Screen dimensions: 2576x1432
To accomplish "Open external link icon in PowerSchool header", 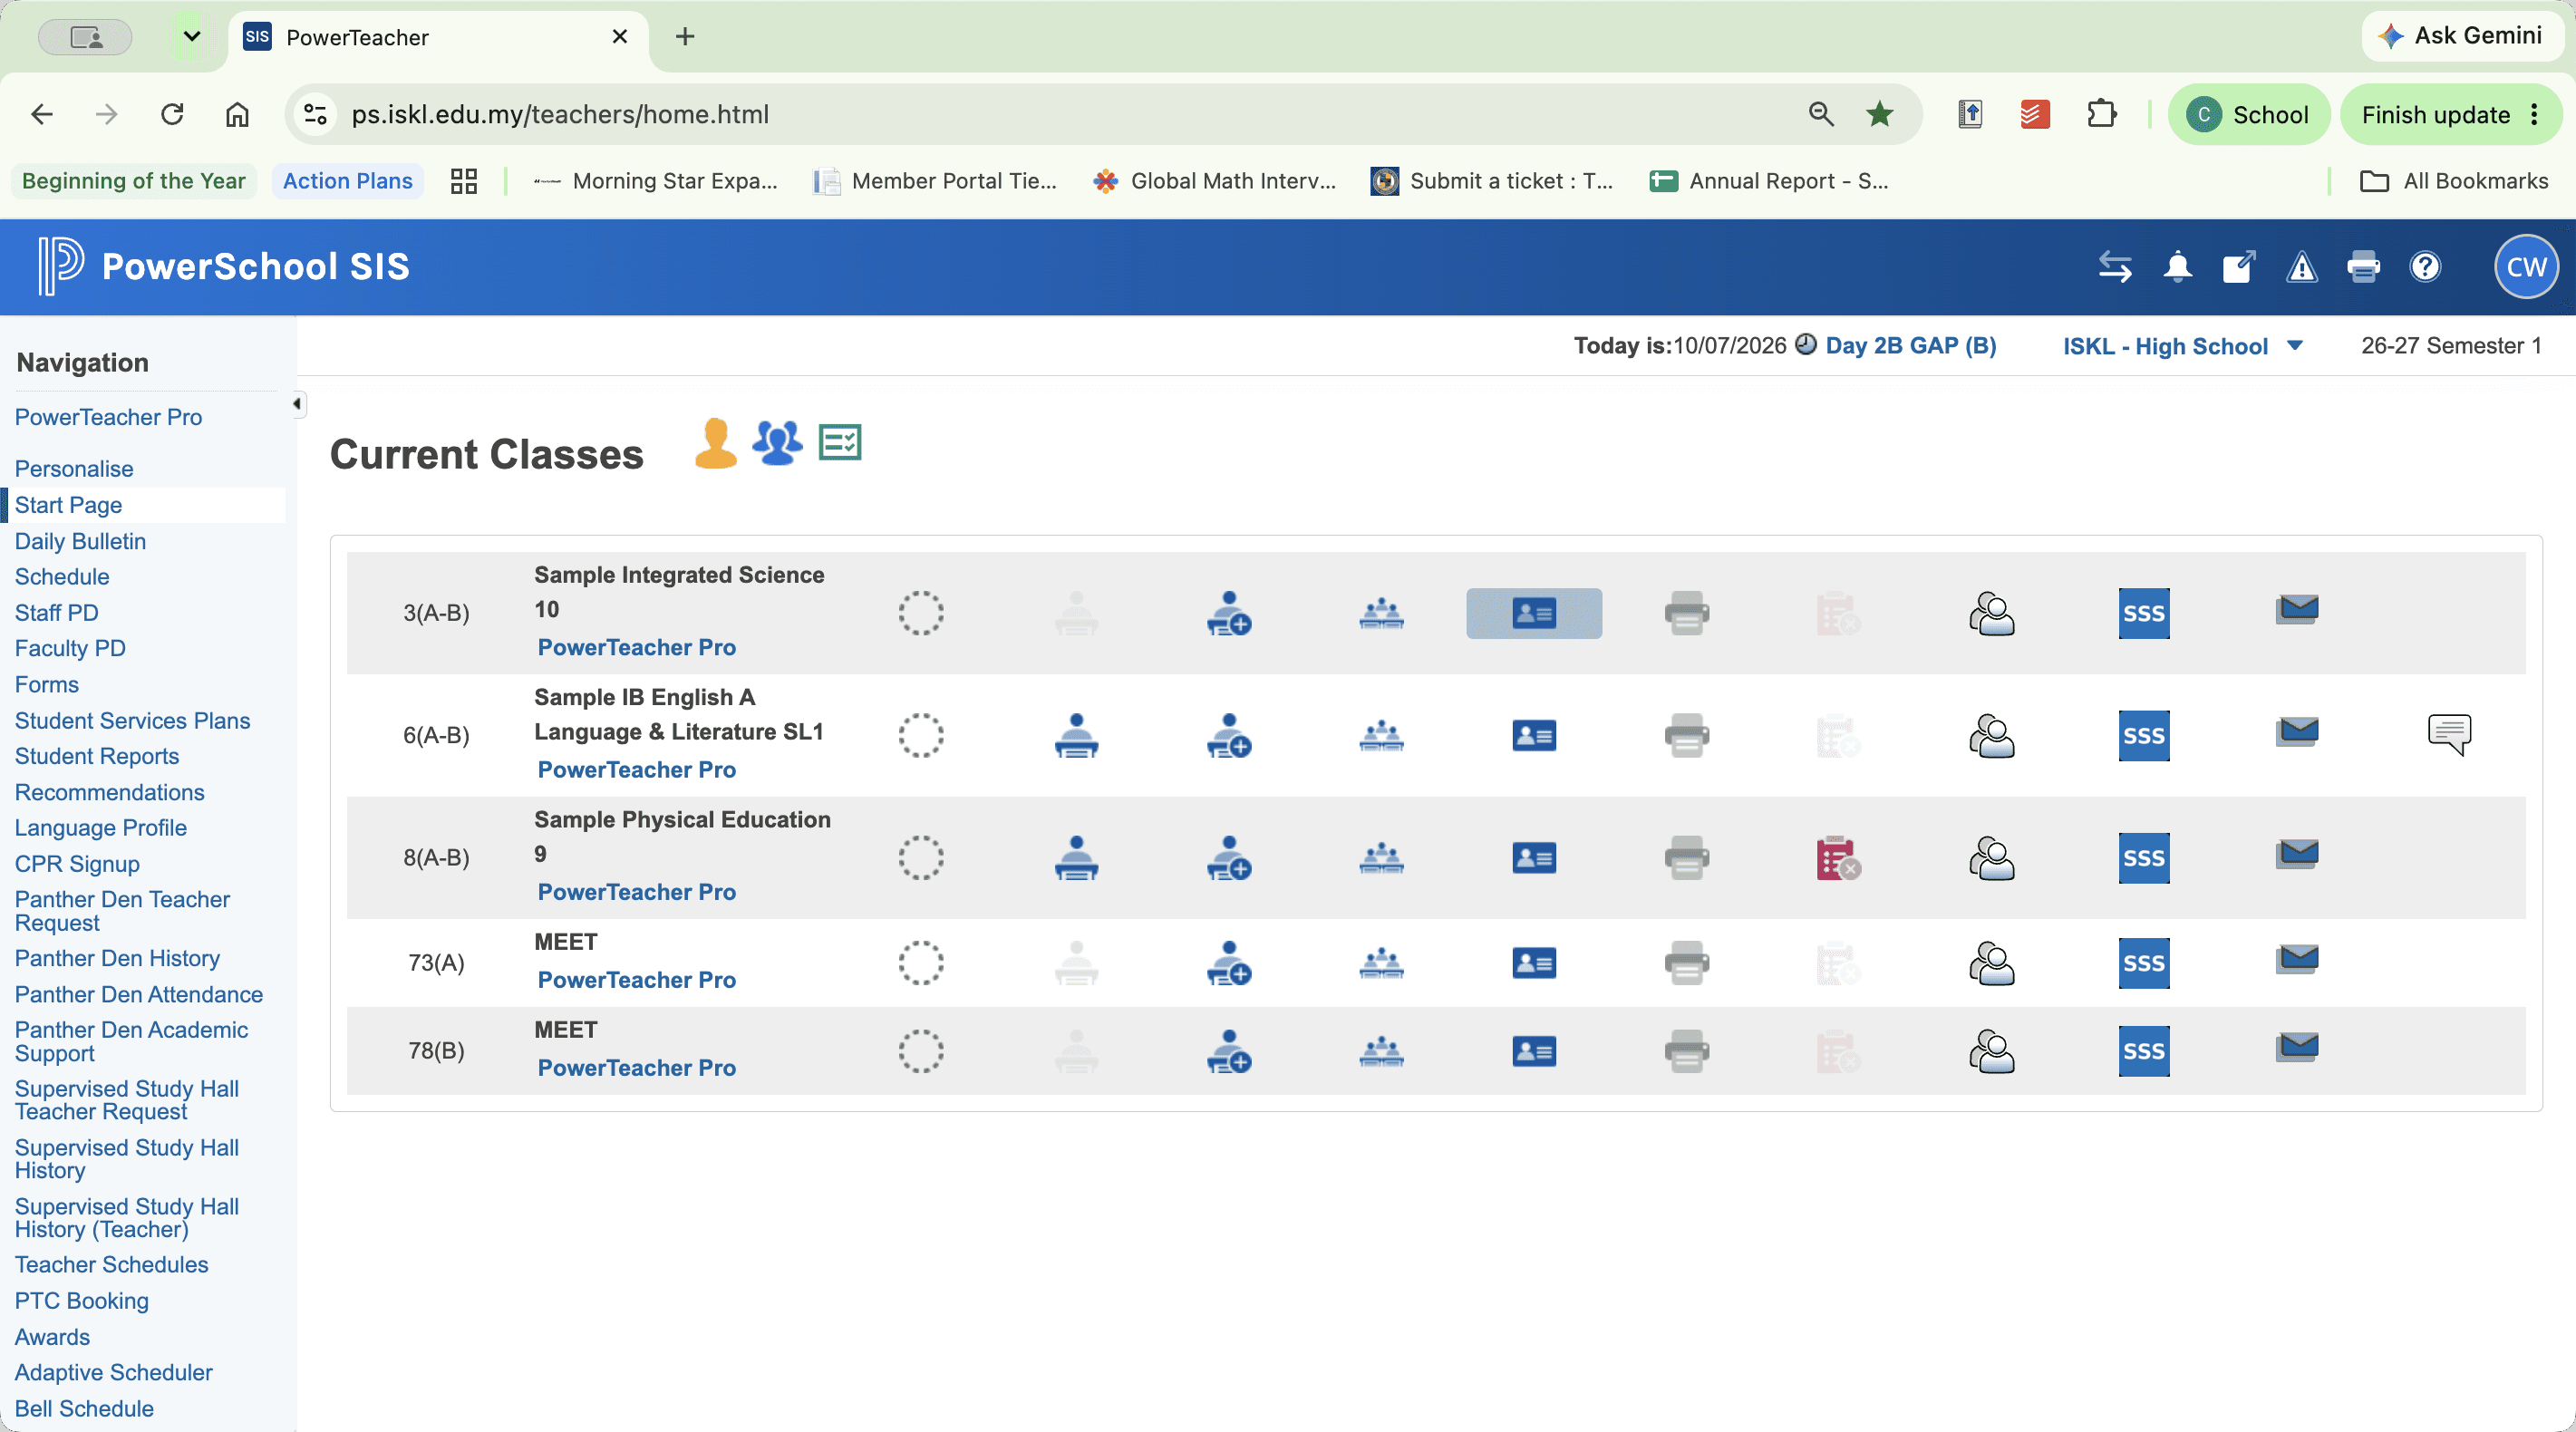I will [x=2238, y=267].
